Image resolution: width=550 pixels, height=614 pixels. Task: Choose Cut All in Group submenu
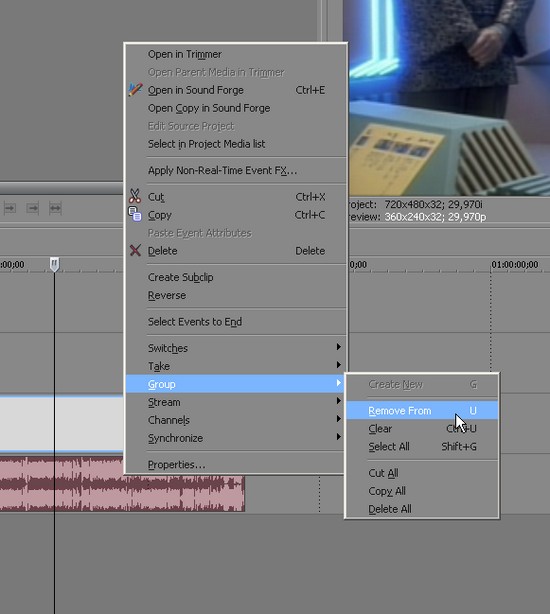pos(422,473)
